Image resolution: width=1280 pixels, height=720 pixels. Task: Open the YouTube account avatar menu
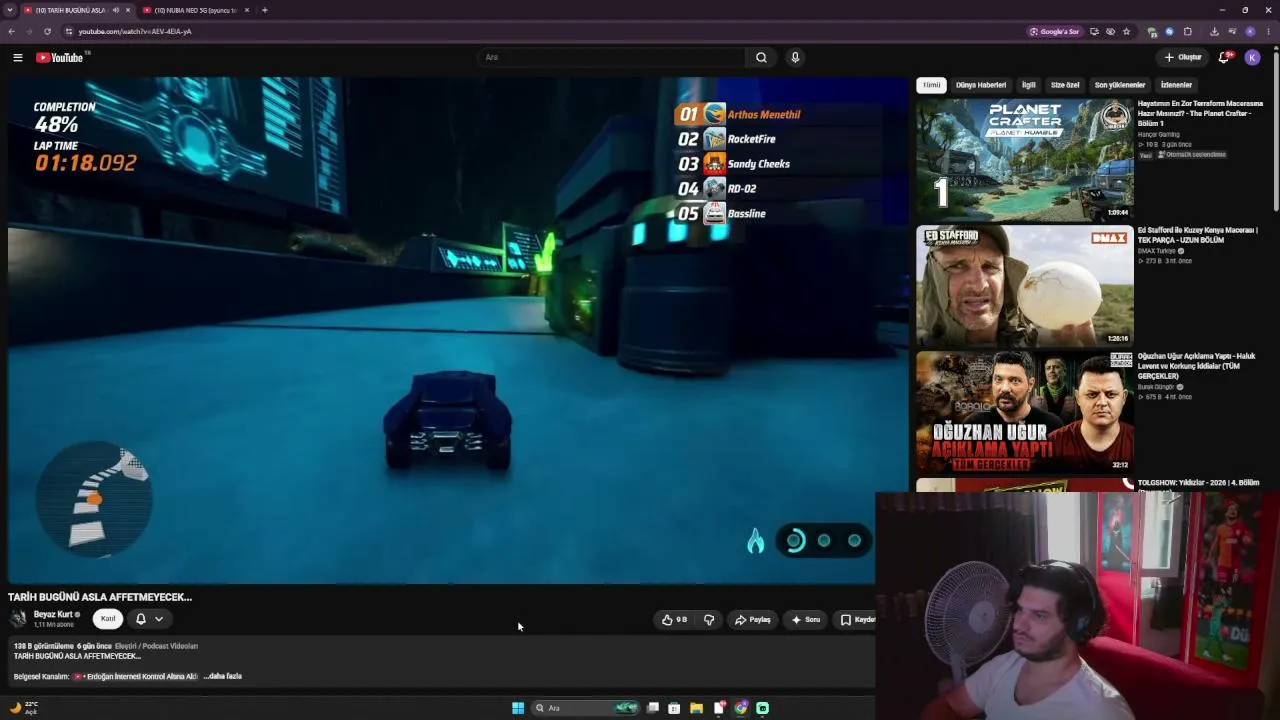tap(1252, 58)
